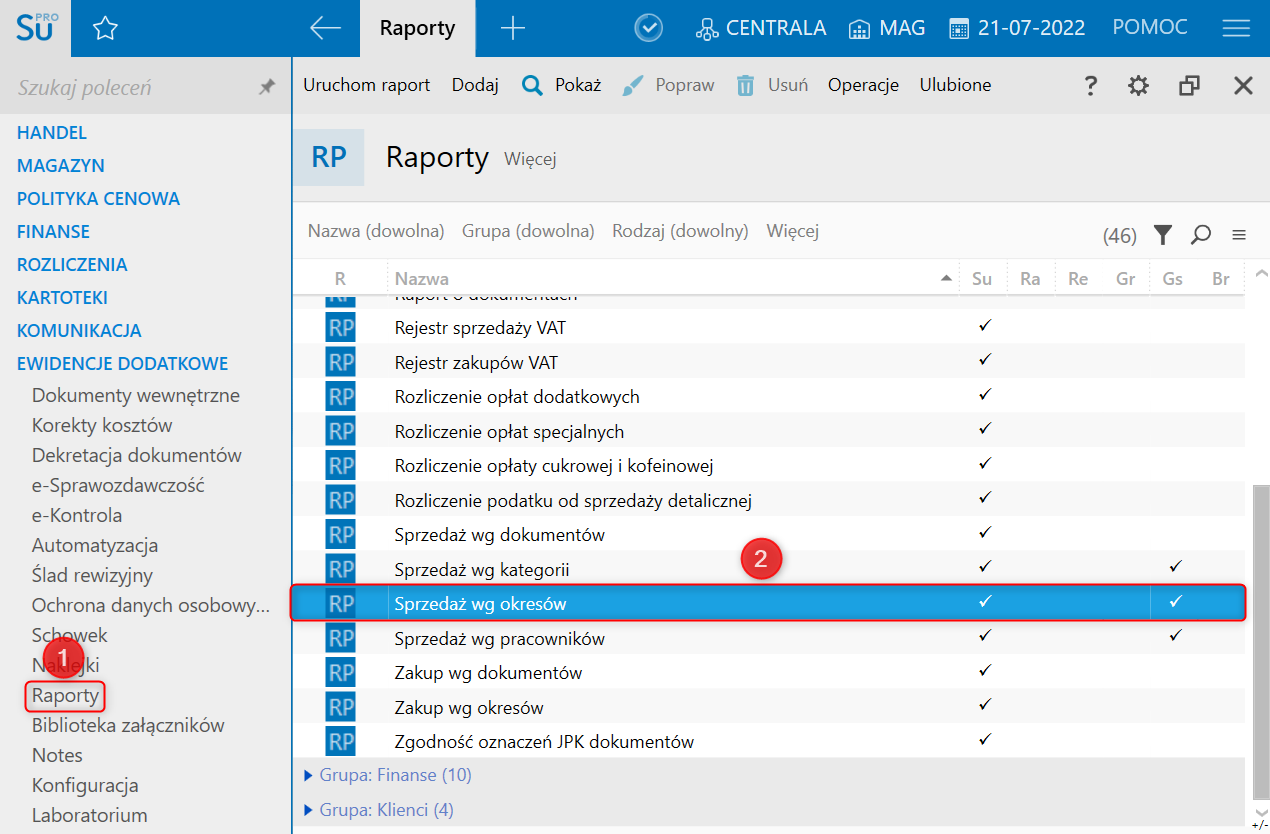Click the Usuń button
The width and height of the screenshot is (1270, 834).
(x=772, y=86)
